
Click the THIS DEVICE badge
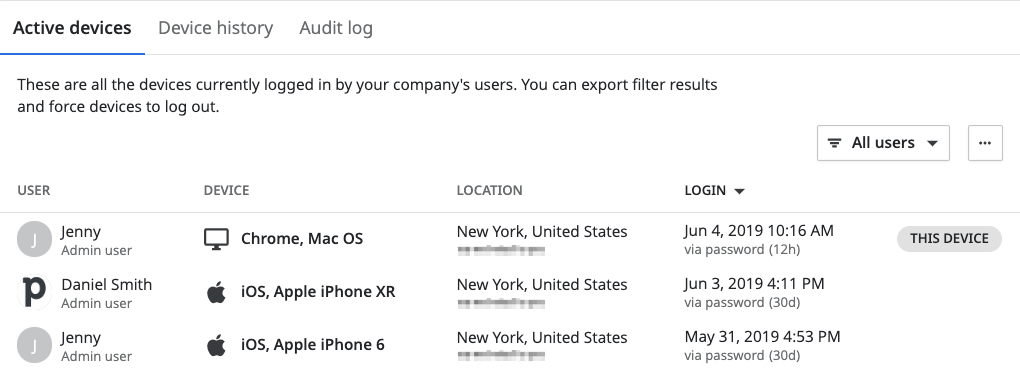[949, 239]
